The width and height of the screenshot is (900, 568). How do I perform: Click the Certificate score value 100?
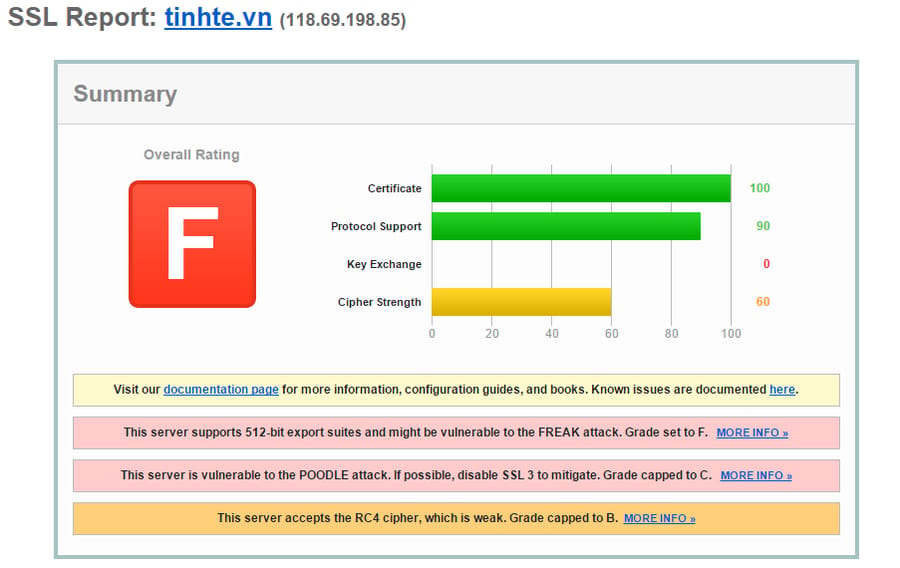point(759,188)
